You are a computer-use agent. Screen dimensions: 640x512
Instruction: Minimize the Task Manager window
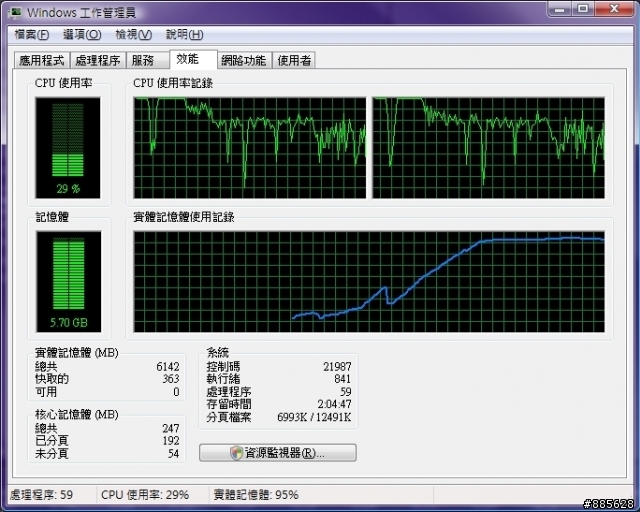(x=560, y=9)
